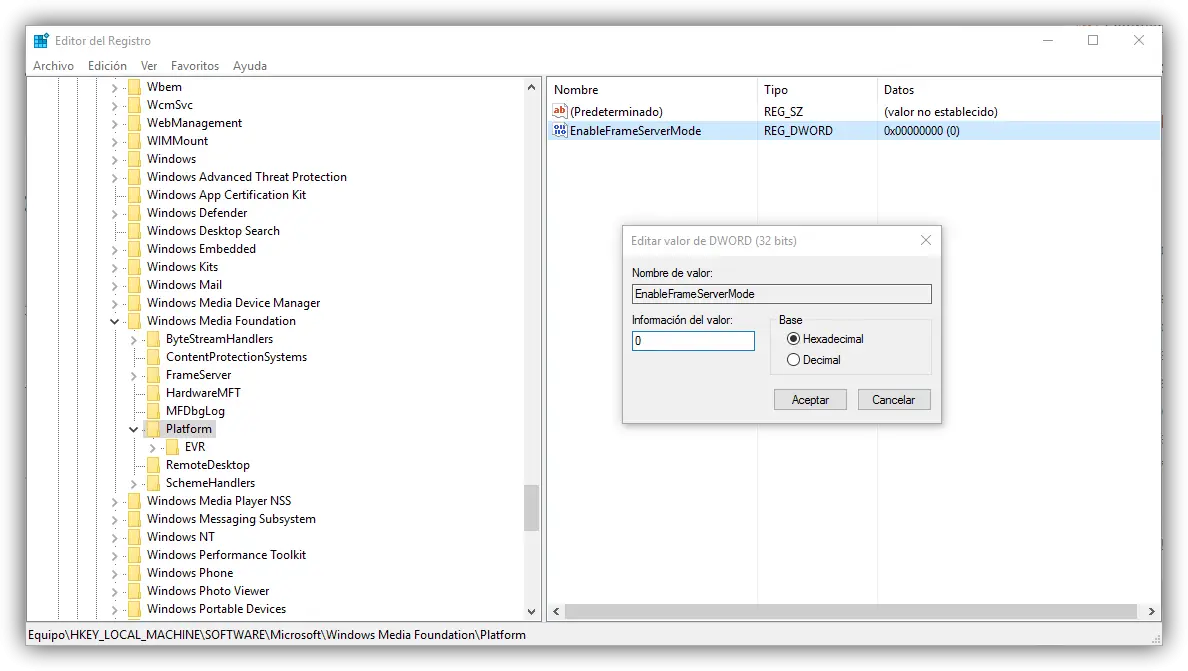
Task: Select the Windows Defender folder icon
Action: click(135, 213)
